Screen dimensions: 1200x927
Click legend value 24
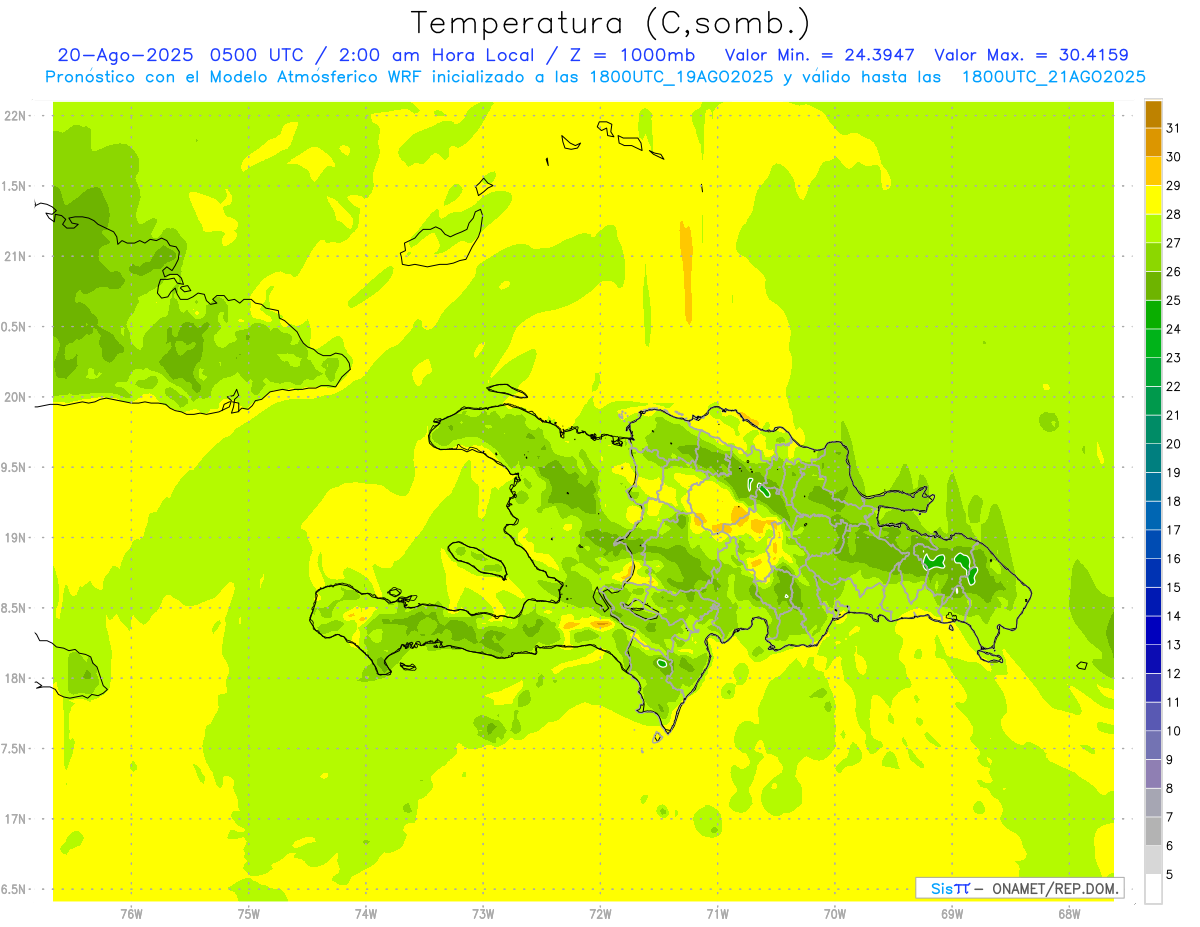1174,329
